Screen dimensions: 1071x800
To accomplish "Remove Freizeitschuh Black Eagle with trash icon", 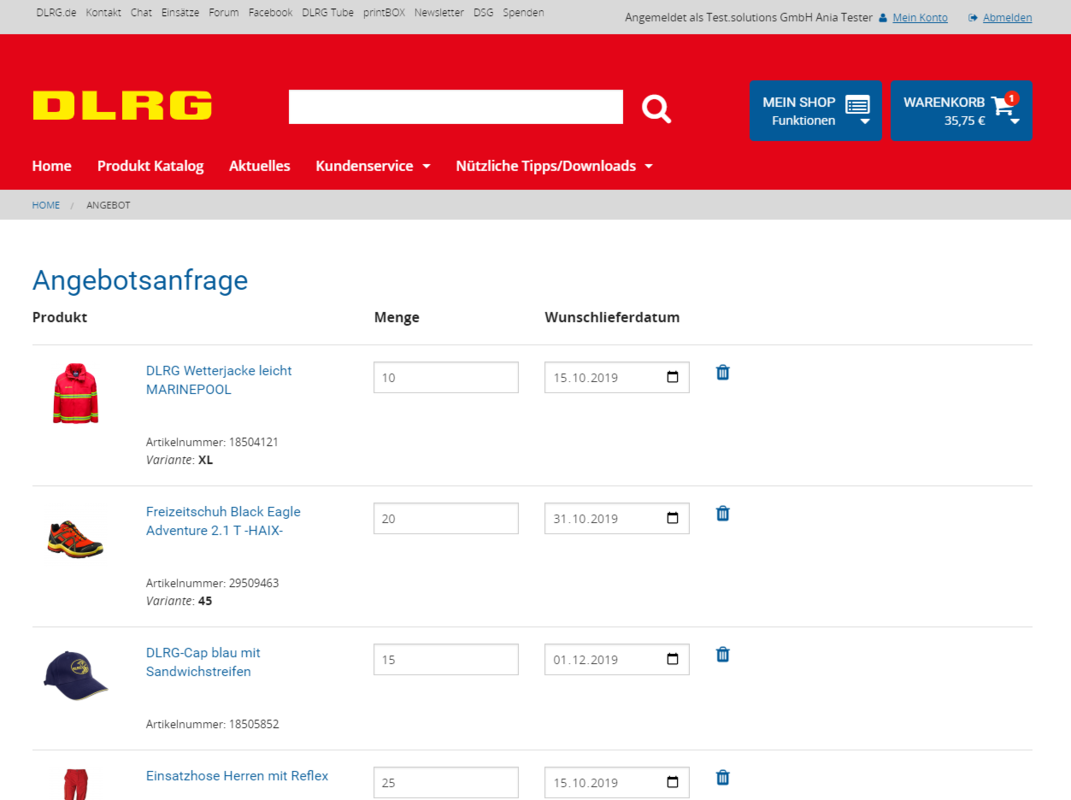I will [723, 513].
